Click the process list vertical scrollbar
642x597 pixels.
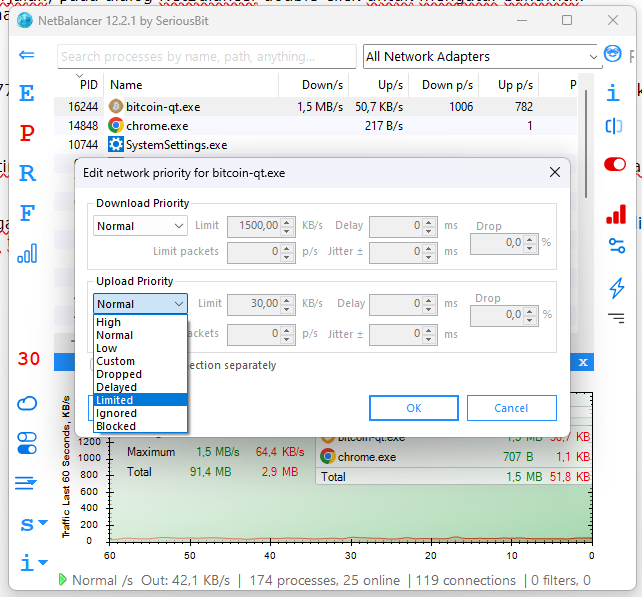coord(586,144)
